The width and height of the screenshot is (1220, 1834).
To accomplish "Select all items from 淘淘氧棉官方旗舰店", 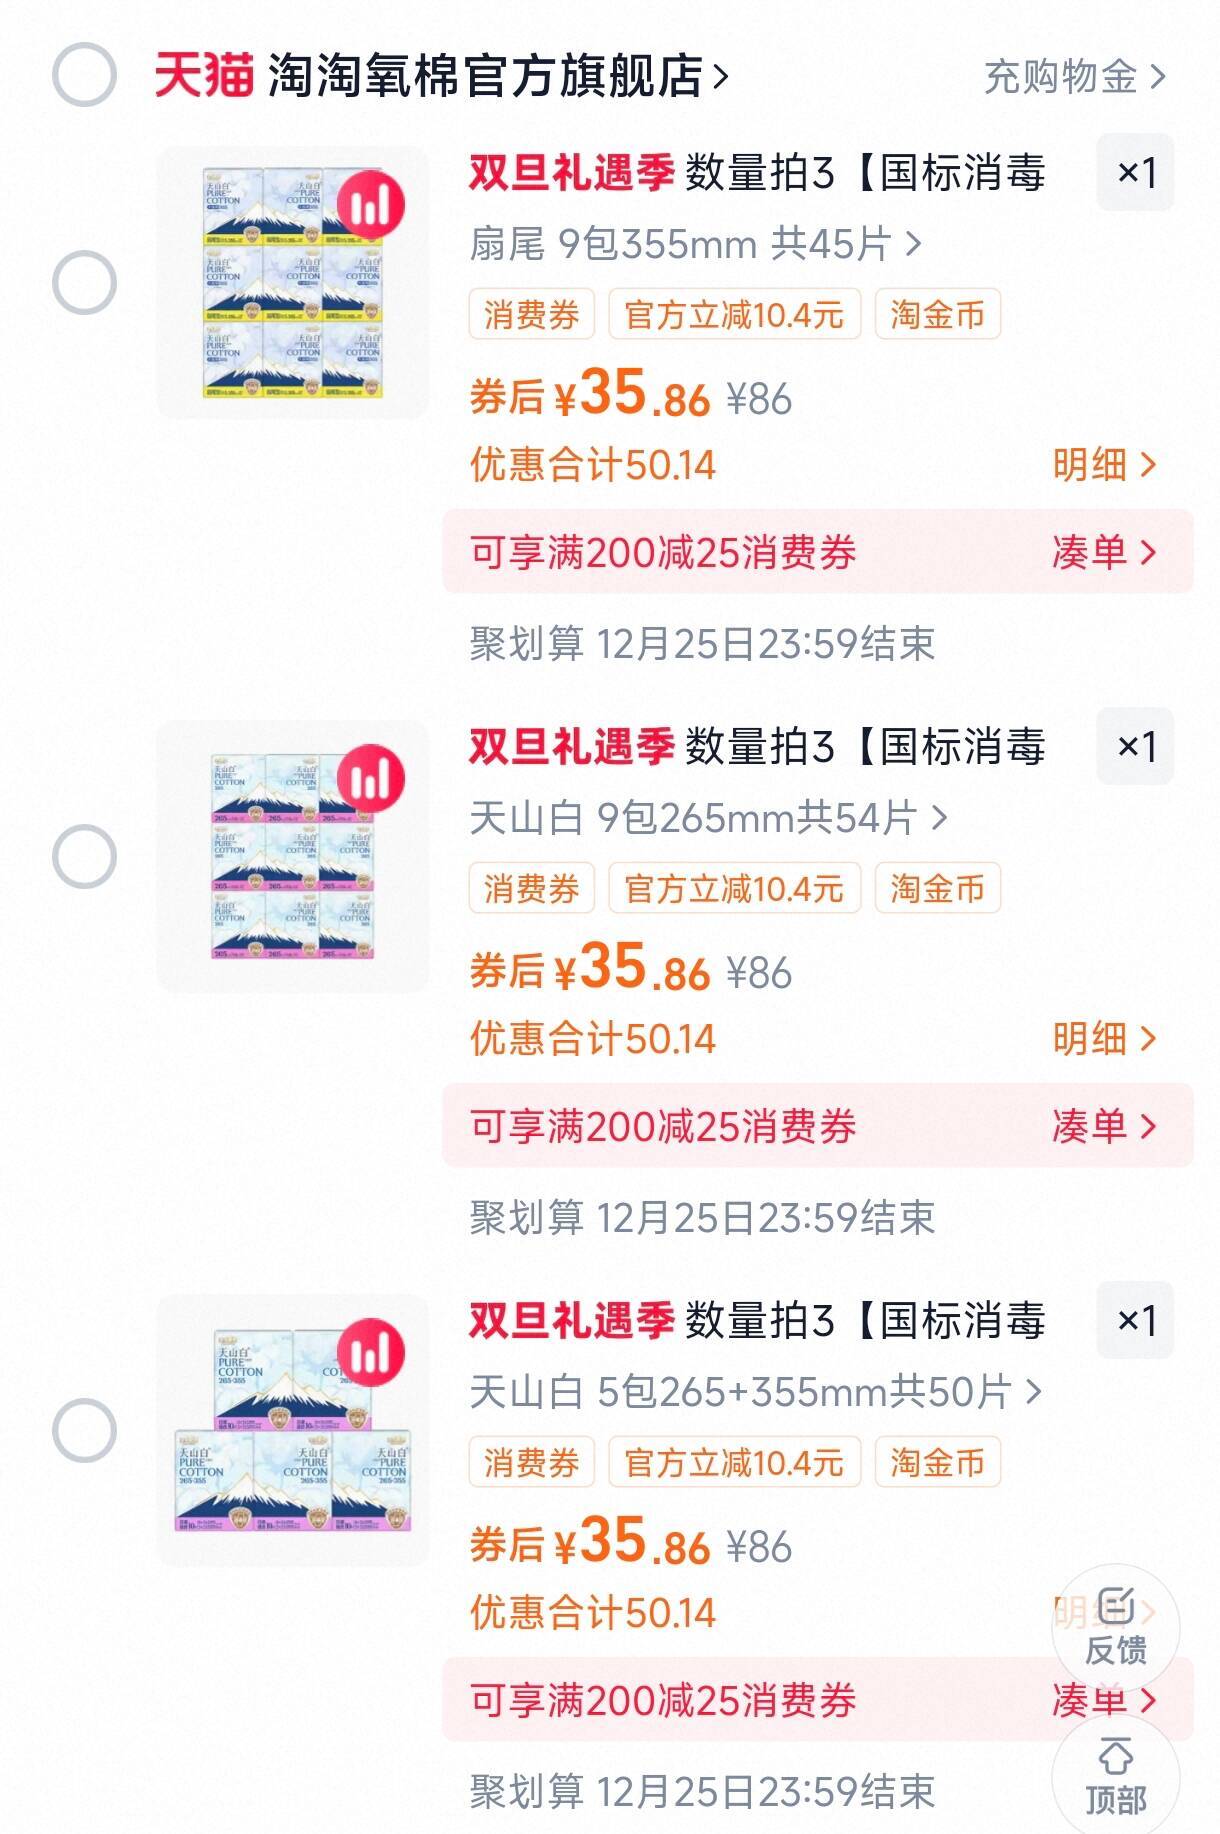I will (x=84, y=76).
